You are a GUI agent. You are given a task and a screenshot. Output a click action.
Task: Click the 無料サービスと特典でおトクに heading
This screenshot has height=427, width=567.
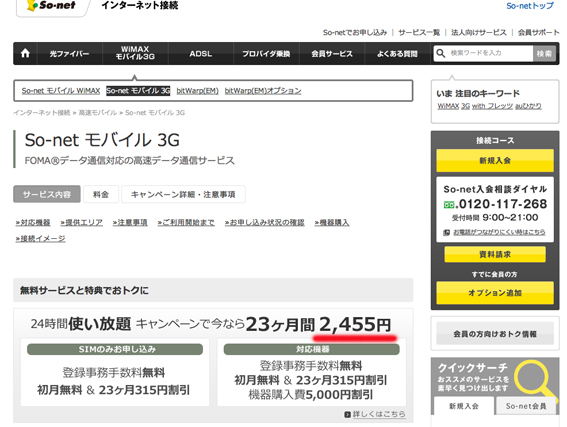(x=84, y=290)
